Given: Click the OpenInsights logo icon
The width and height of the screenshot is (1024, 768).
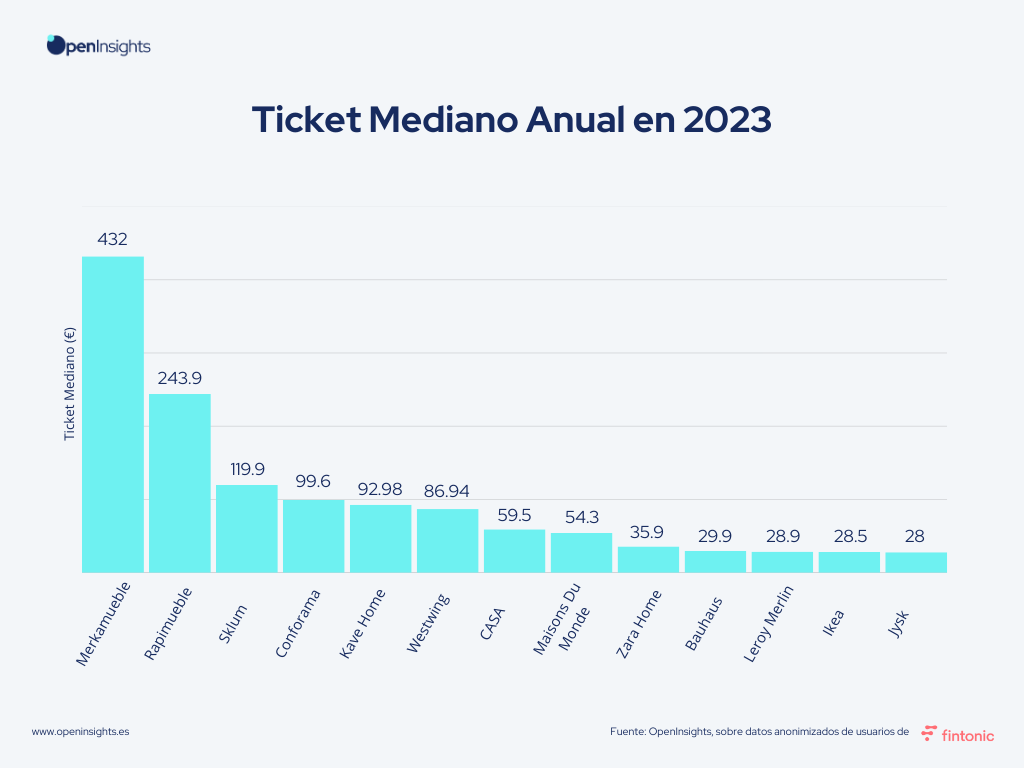Looking at the screenshot, I should tap(56, 45).
